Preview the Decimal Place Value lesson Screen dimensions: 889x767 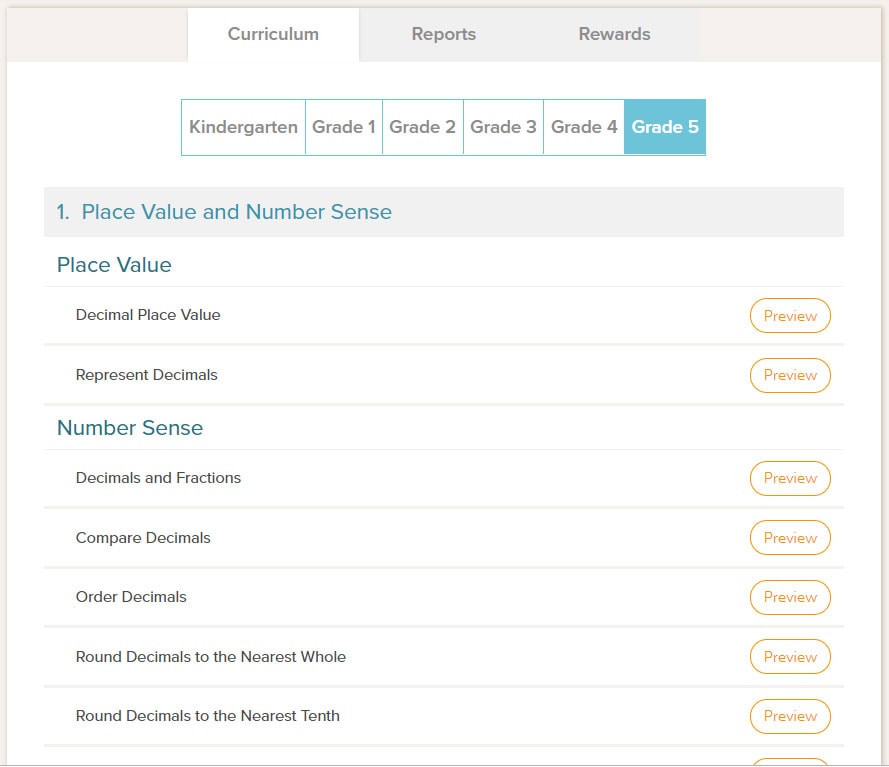click(790, 315)
